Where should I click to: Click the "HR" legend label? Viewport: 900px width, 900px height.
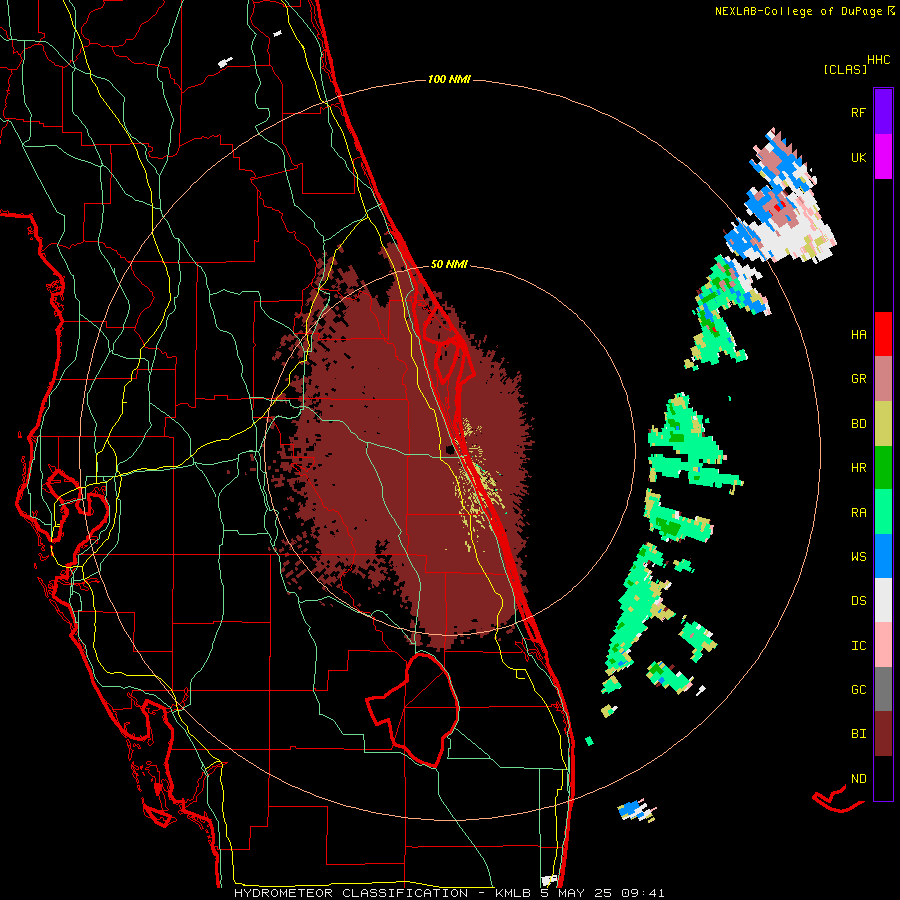(858, 468)
